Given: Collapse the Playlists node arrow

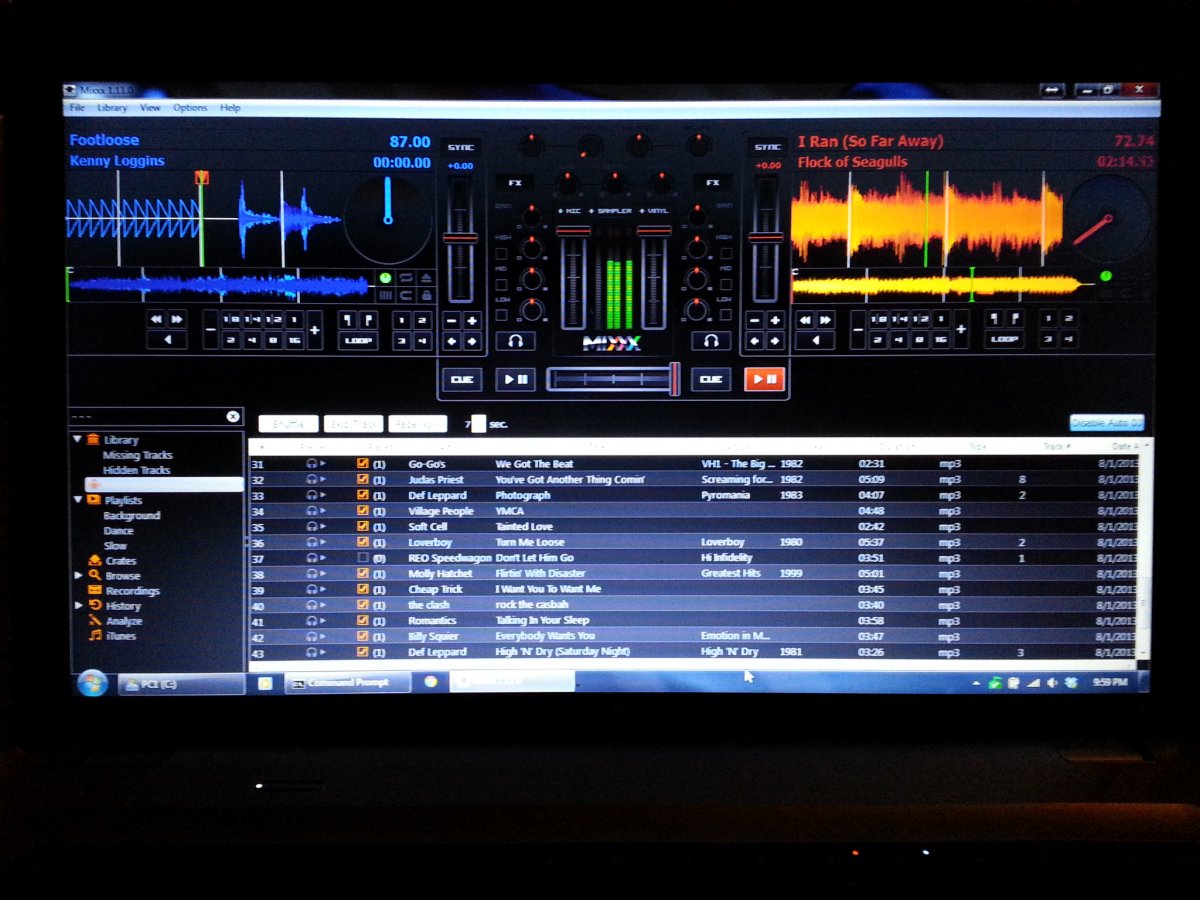Looking at the screenshot, I should point(78,499).
